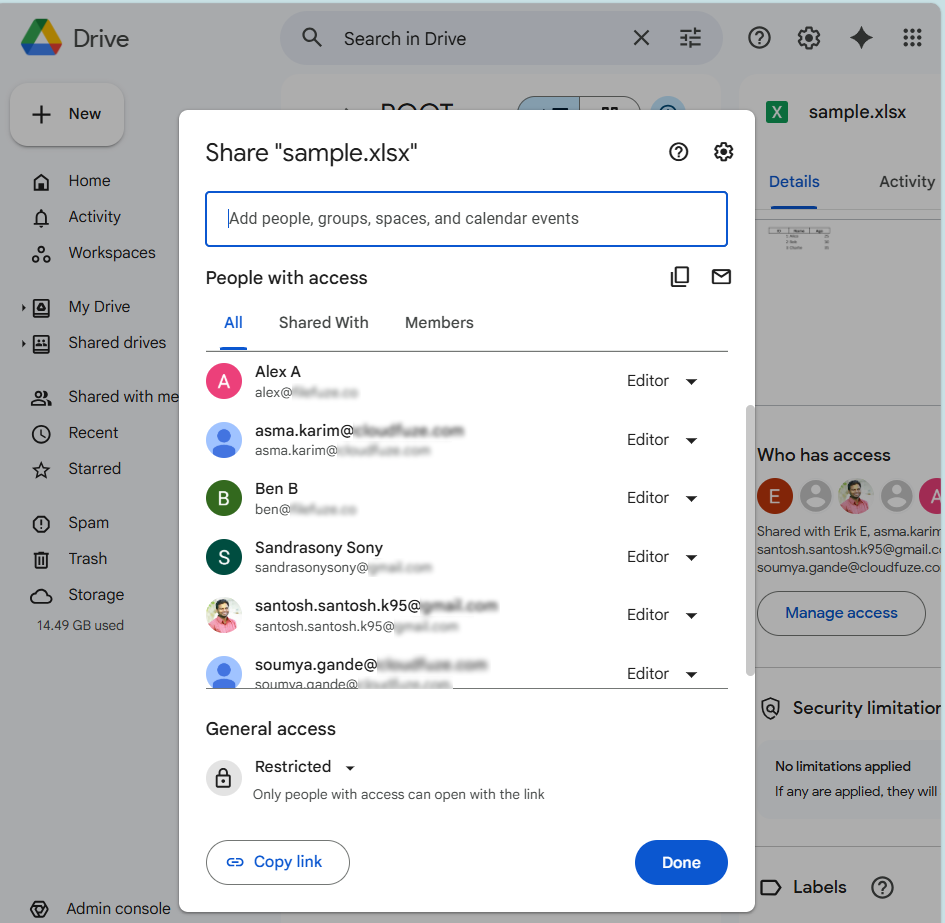This screenshot has width=945, height=923.
Task: Open Google Drive settings gear
Action: tap(809, 37)
